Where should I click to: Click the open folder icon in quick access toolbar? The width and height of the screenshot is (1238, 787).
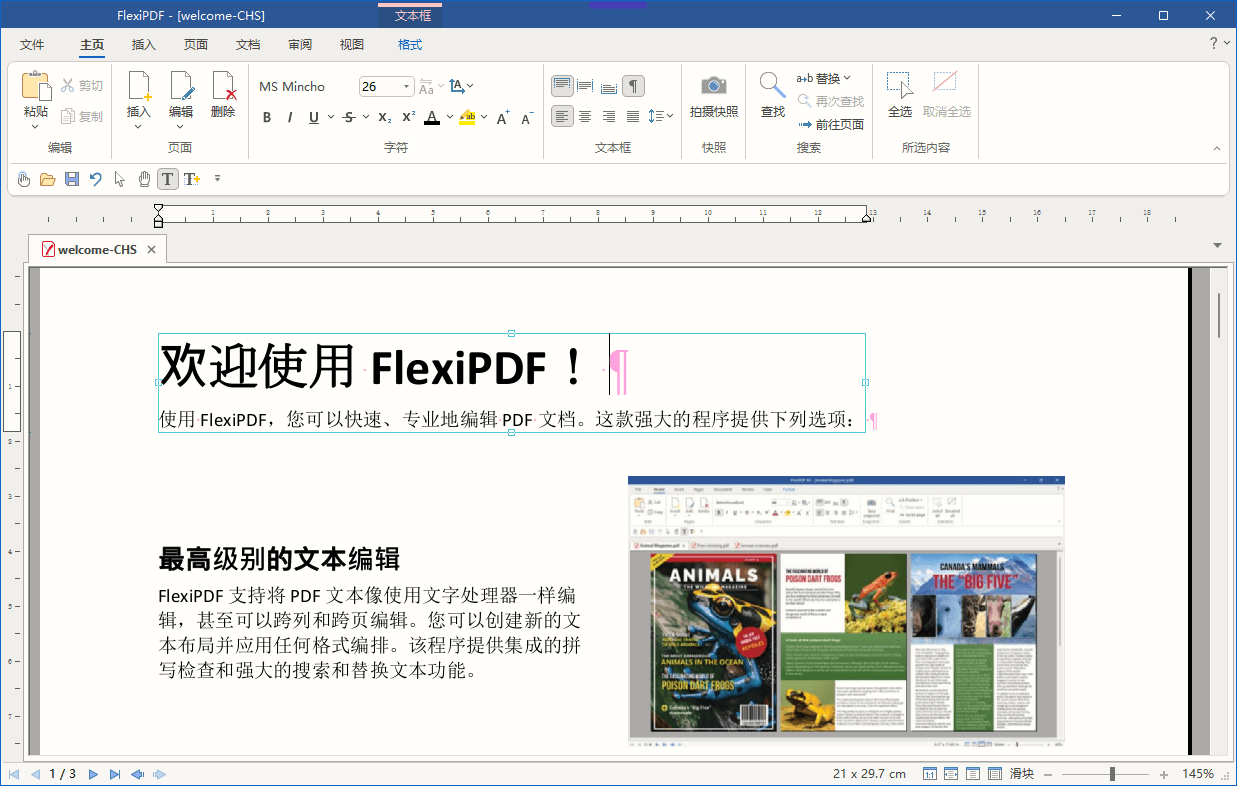point(47,179)
